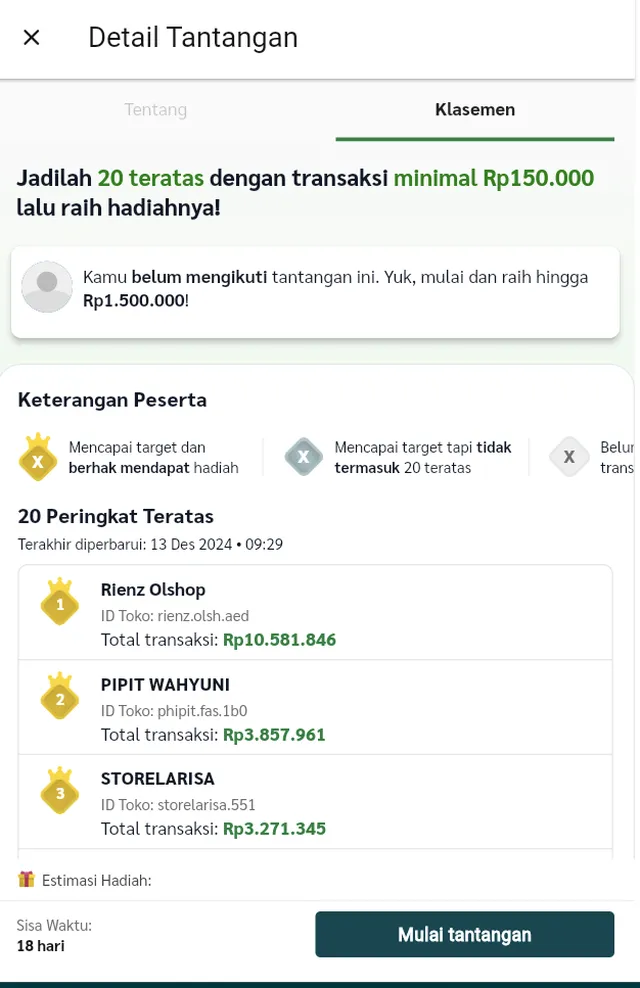
Task: Select the Klasemen tab
Action: pyautogui.click(x=475, y=110)
